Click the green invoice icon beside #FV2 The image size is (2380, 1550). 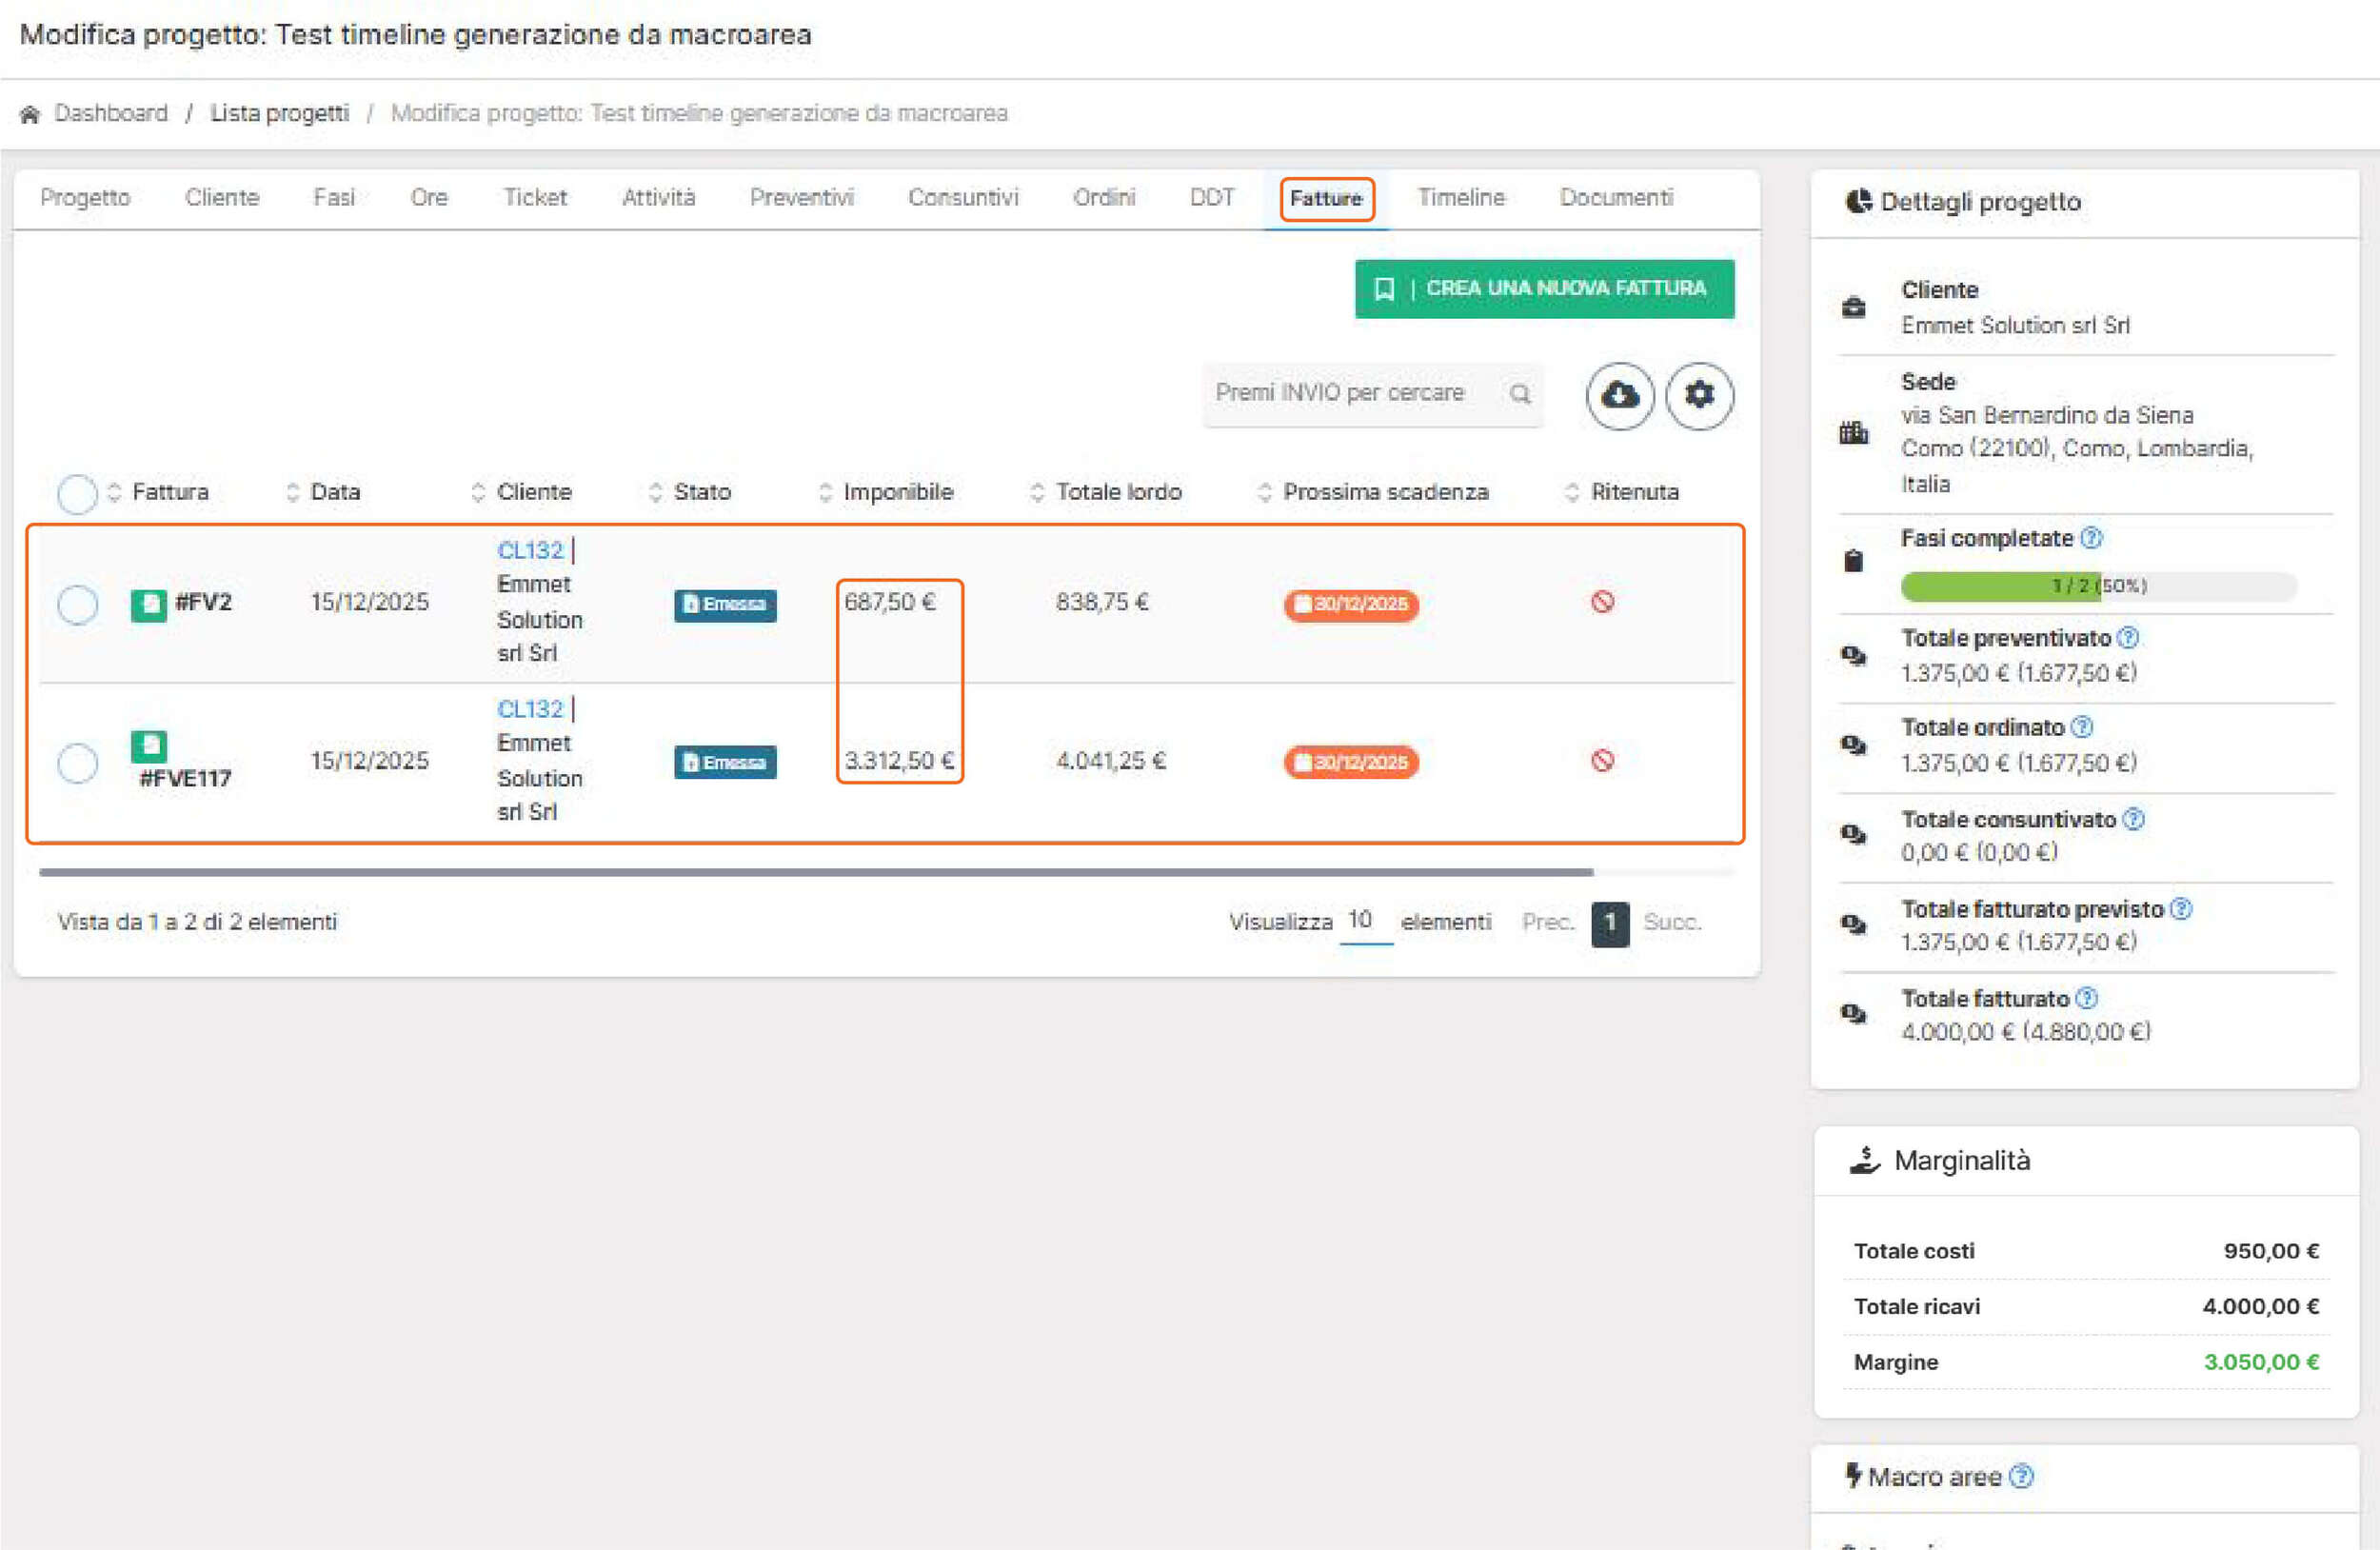148,604
